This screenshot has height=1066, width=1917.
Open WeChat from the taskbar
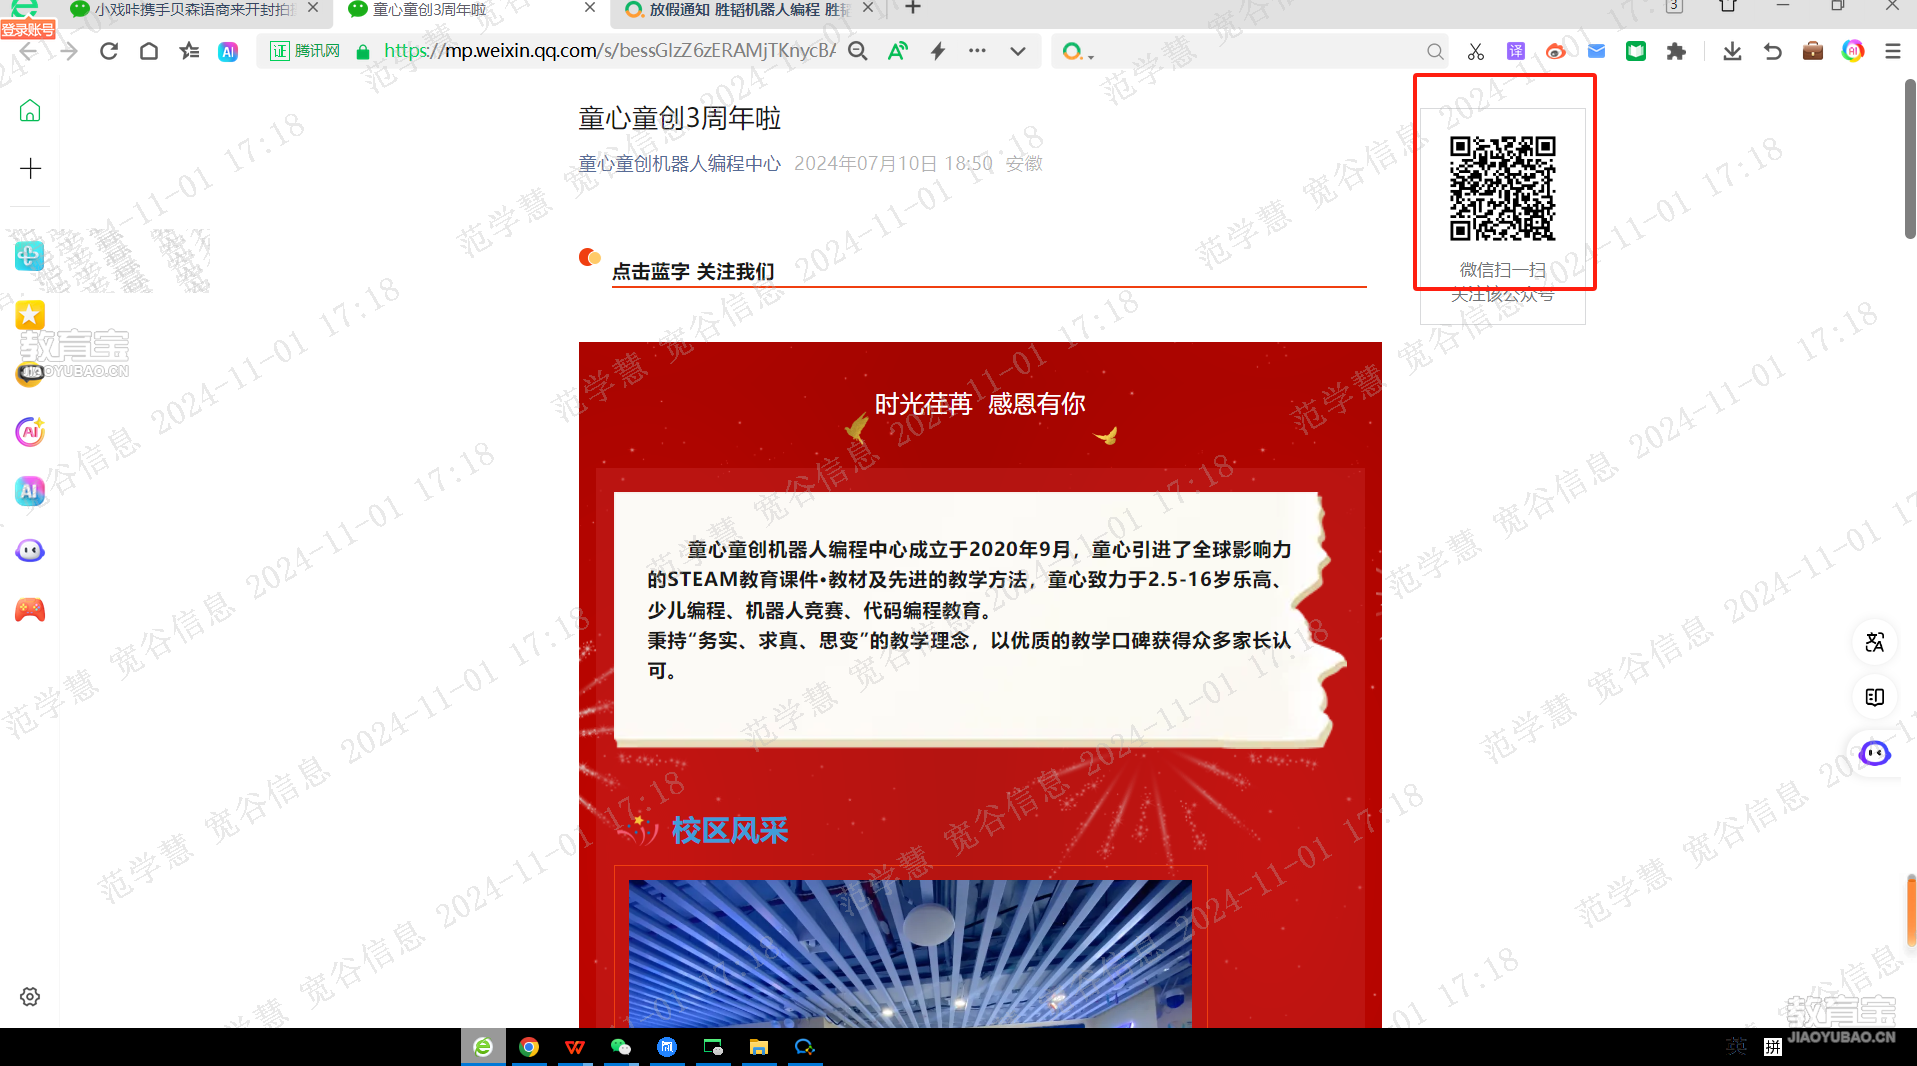[621, 1047]
